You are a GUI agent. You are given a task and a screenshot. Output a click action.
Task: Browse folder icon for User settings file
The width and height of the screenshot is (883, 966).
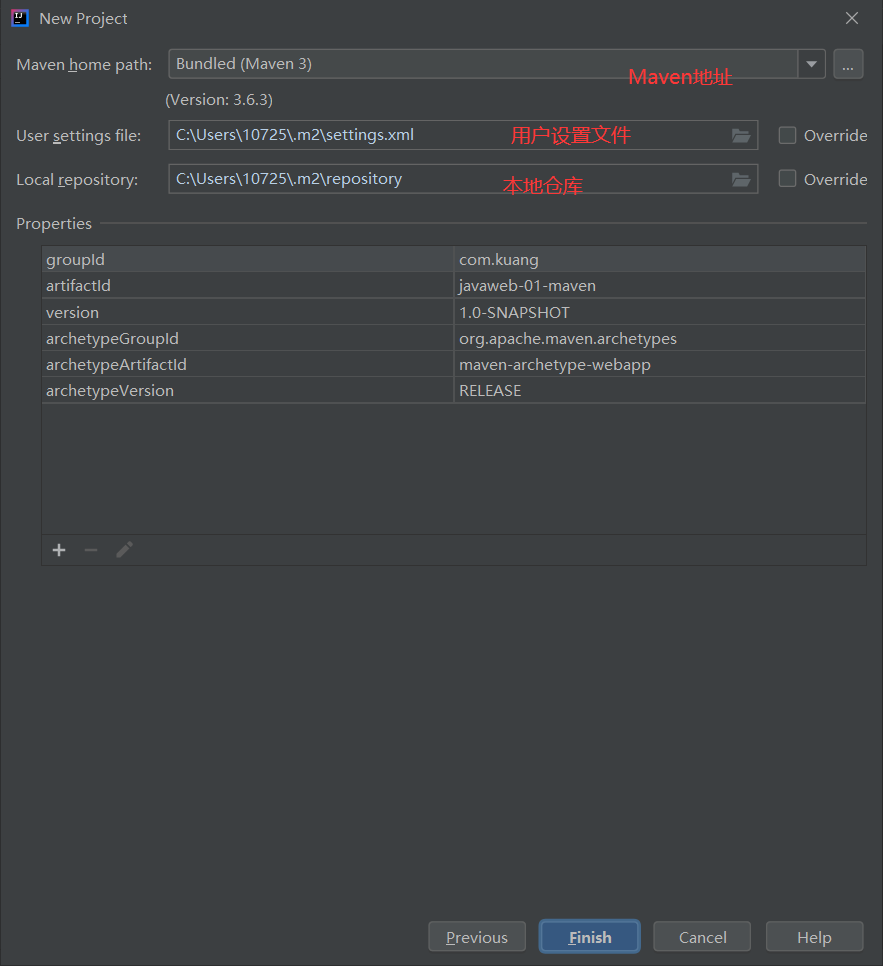point(741,136)
